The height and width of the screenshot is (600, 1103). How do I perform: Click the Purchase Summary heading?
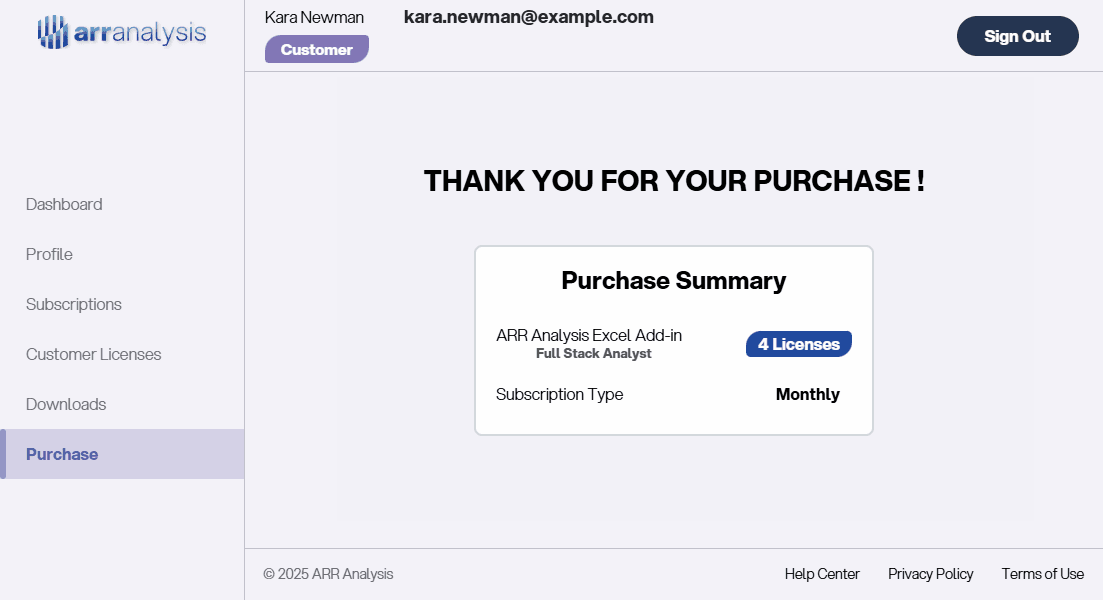[673, 281]
